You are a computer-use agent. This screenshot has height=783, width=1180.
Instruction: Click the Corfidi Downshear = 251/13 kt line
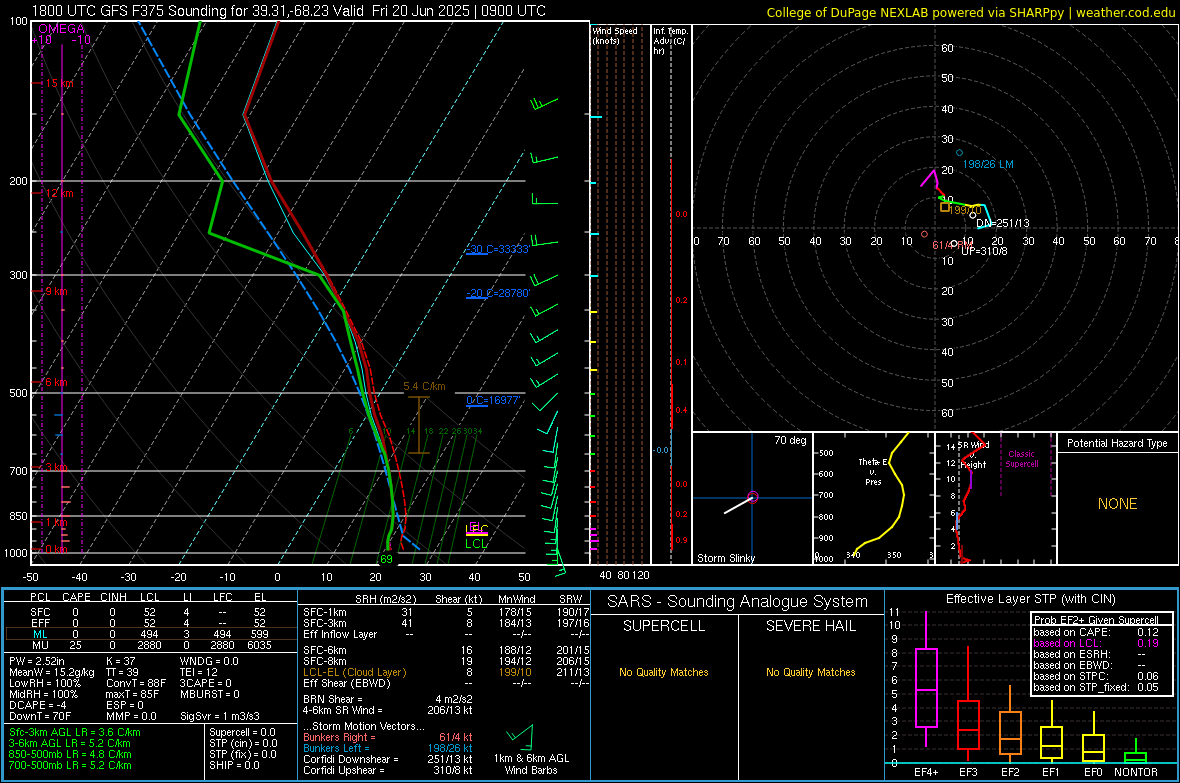click(x=388, y=759)
